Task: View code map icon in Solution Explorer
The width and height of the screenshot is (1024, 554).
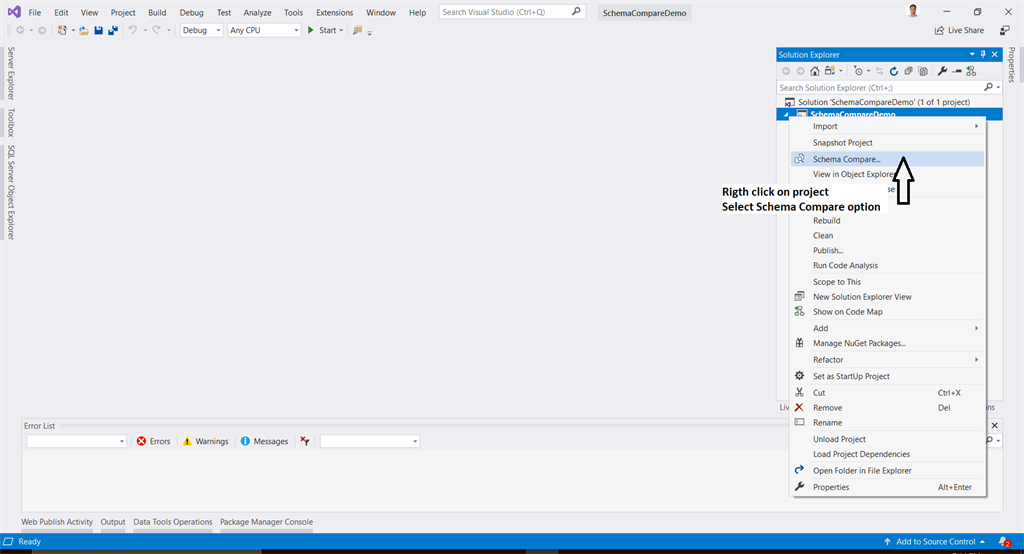Action: 971,71
